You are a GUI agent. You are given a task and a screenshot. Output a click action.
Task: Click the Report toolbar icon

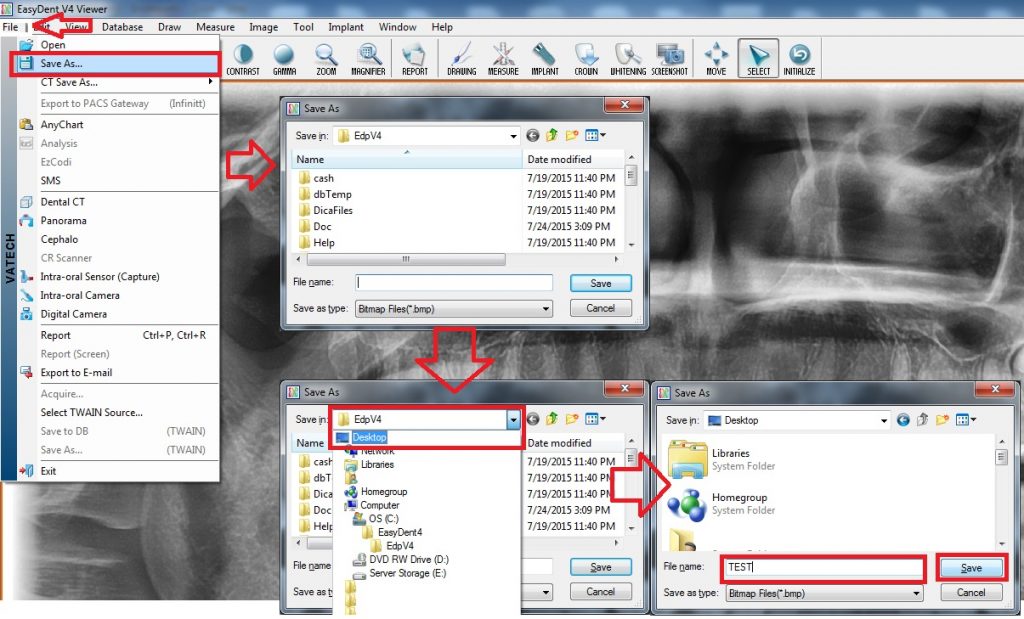pyautogui.click(x=415, y=59)
